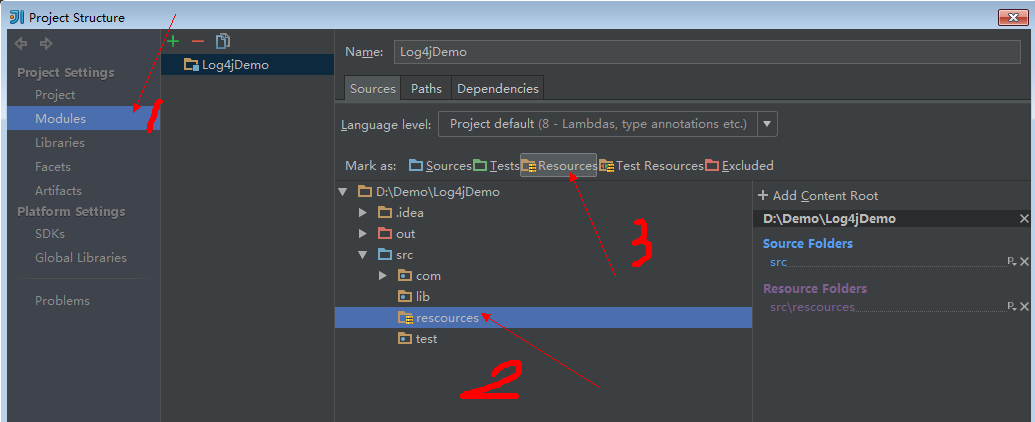
Task: Mark folder as Sources
Action: point(440,166)
